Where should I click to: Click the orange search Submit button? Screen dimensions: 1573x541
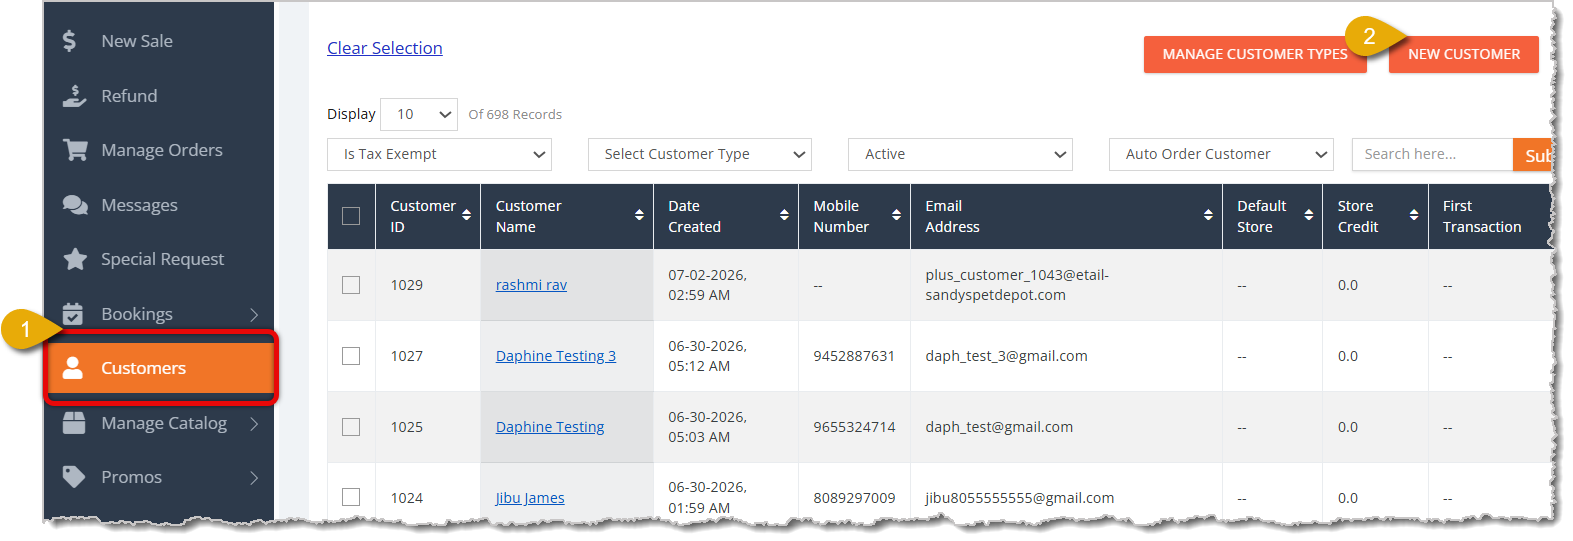1533,155
